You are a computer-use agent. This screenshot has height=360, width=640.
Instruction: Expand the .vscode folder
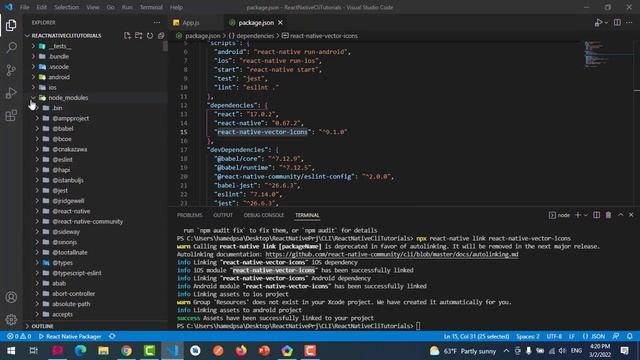[33, 67]
